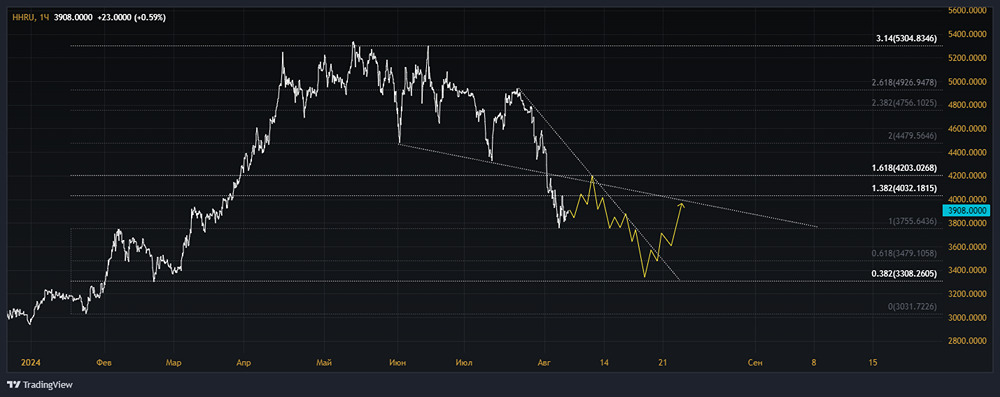Select the 0(3031.7226) Fibonacci level label
Image resolution: width=1000 pixels, height=397 pixels.
click(912, 306)
